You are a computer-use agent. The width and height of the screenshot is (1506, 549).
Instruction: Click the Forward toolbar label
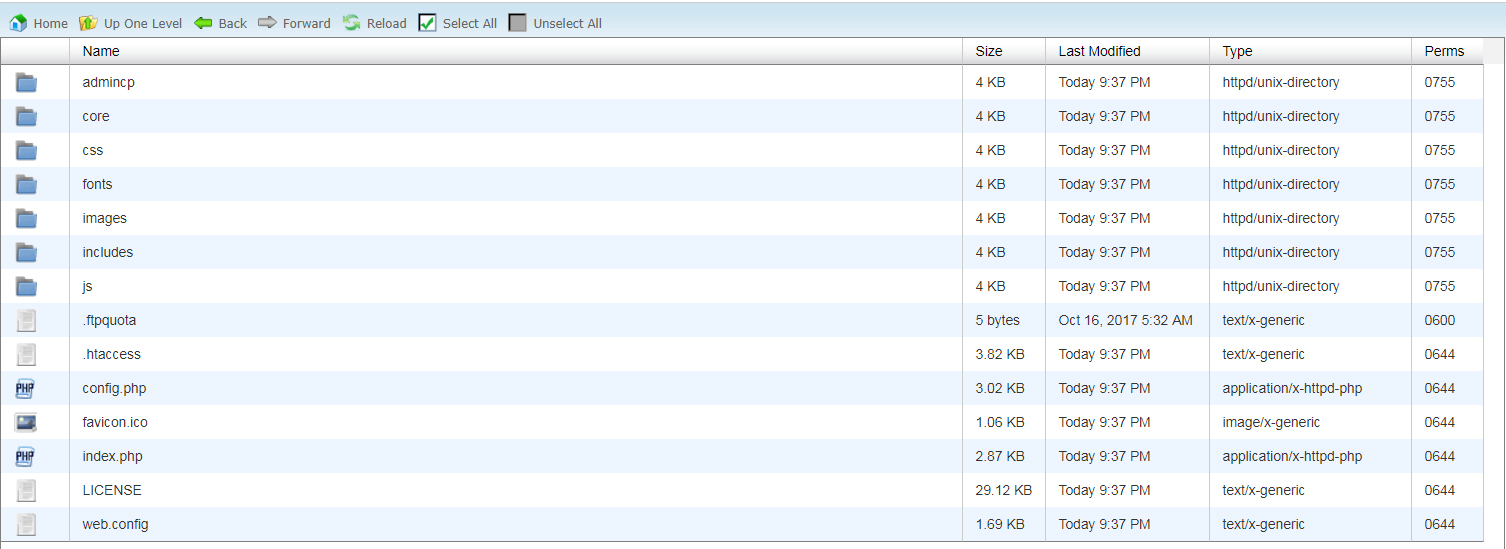[x=307, y=23]
